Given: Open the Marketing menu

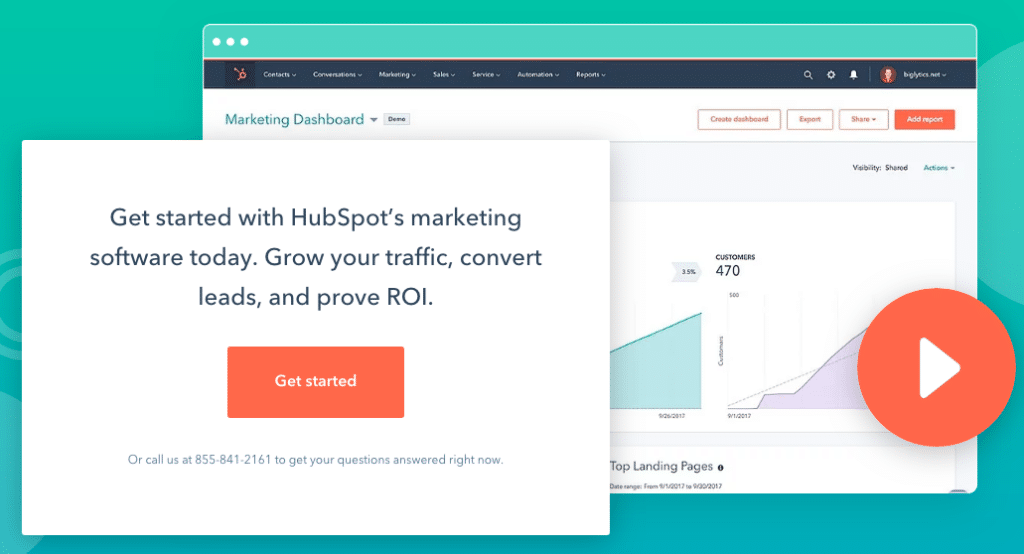Looking at the screenshot, I should pyautogui.click(x=397, y=74).
